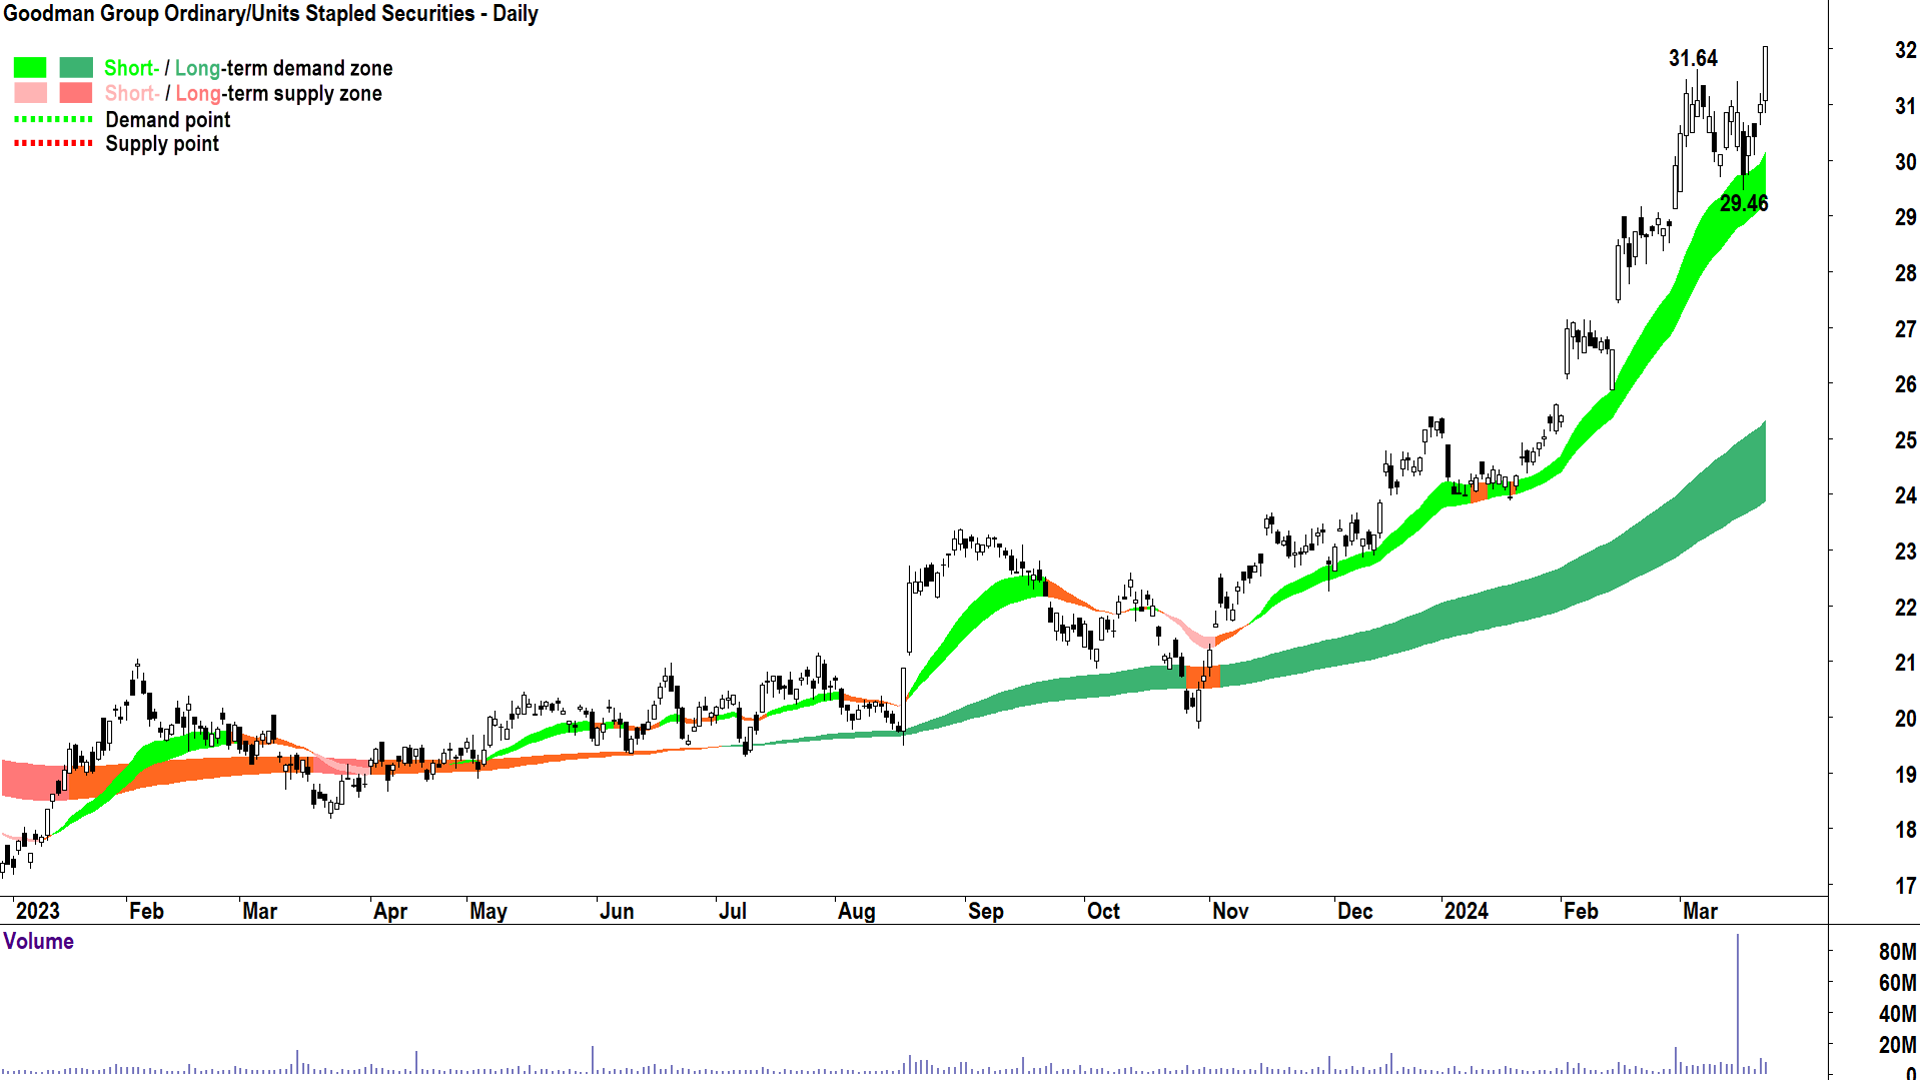Click the Supply point legend text
Screen dimensions: 1920x1080
[162, 144]
